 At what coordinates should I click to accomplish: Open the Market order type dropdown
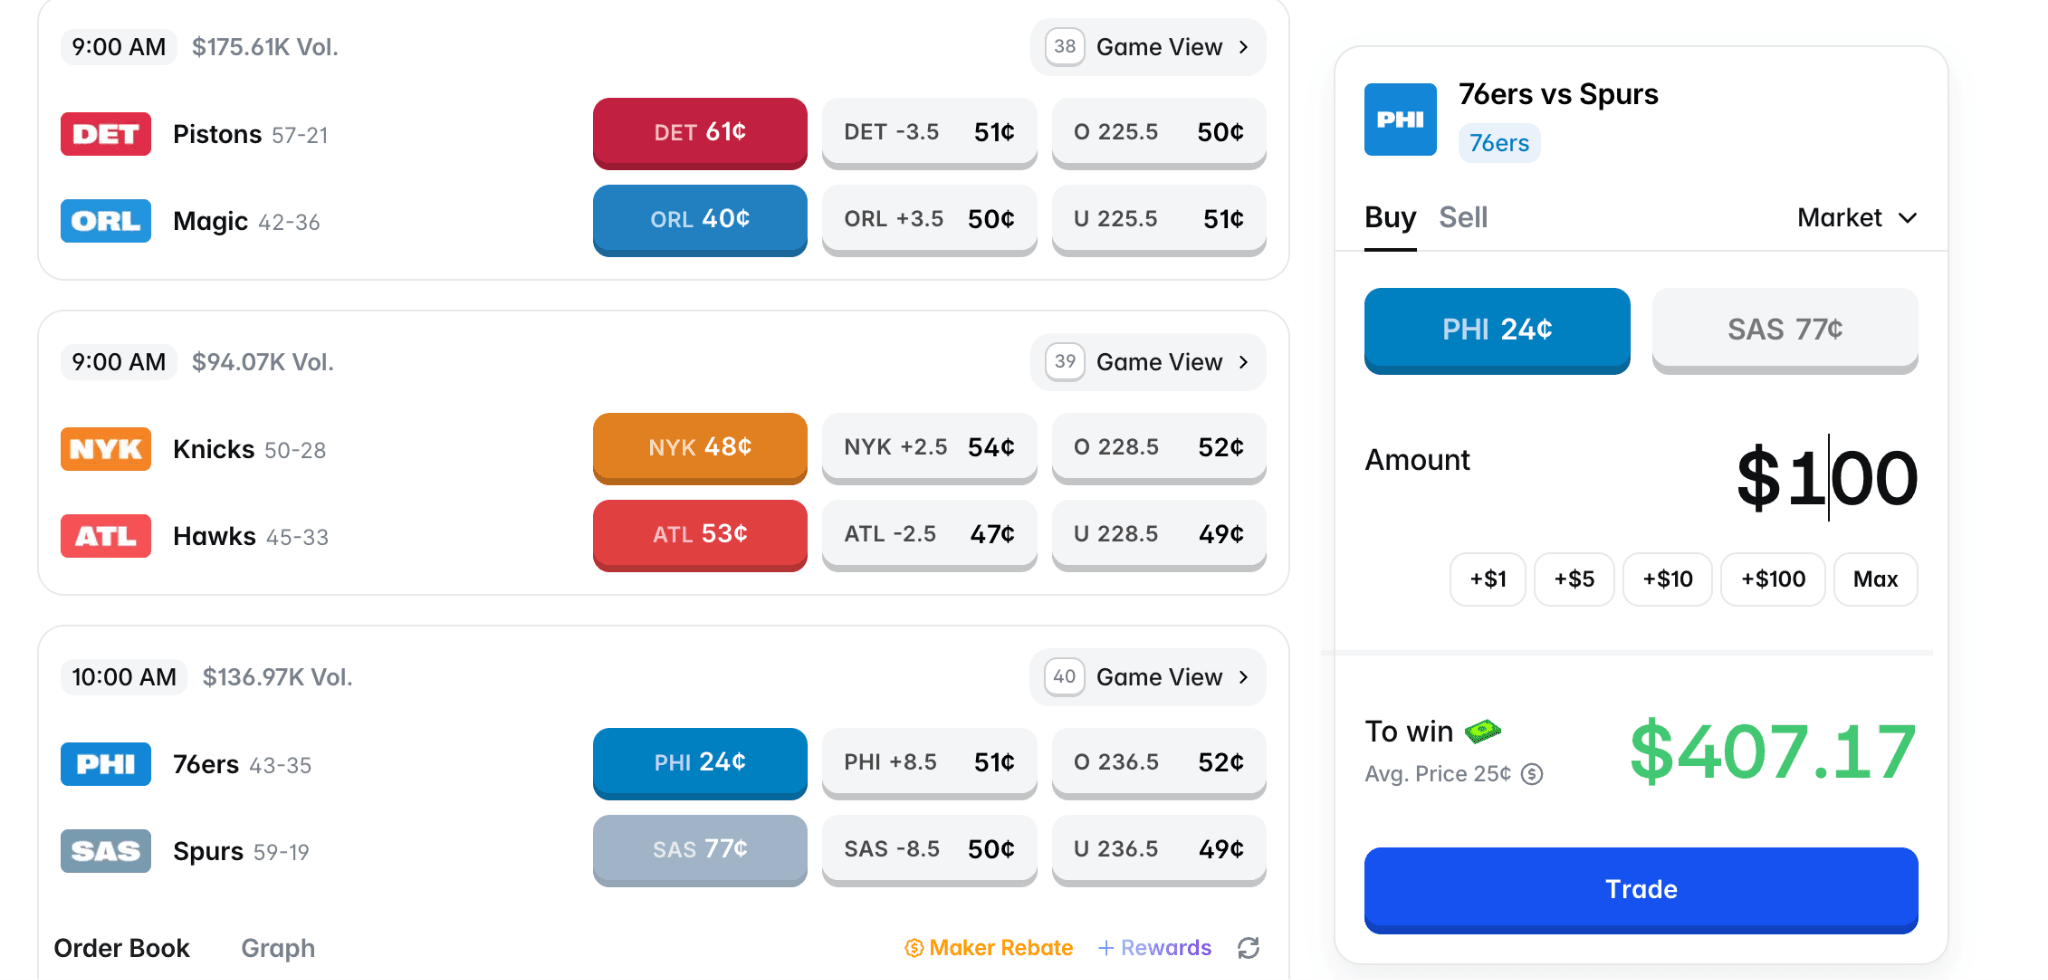1856,218
